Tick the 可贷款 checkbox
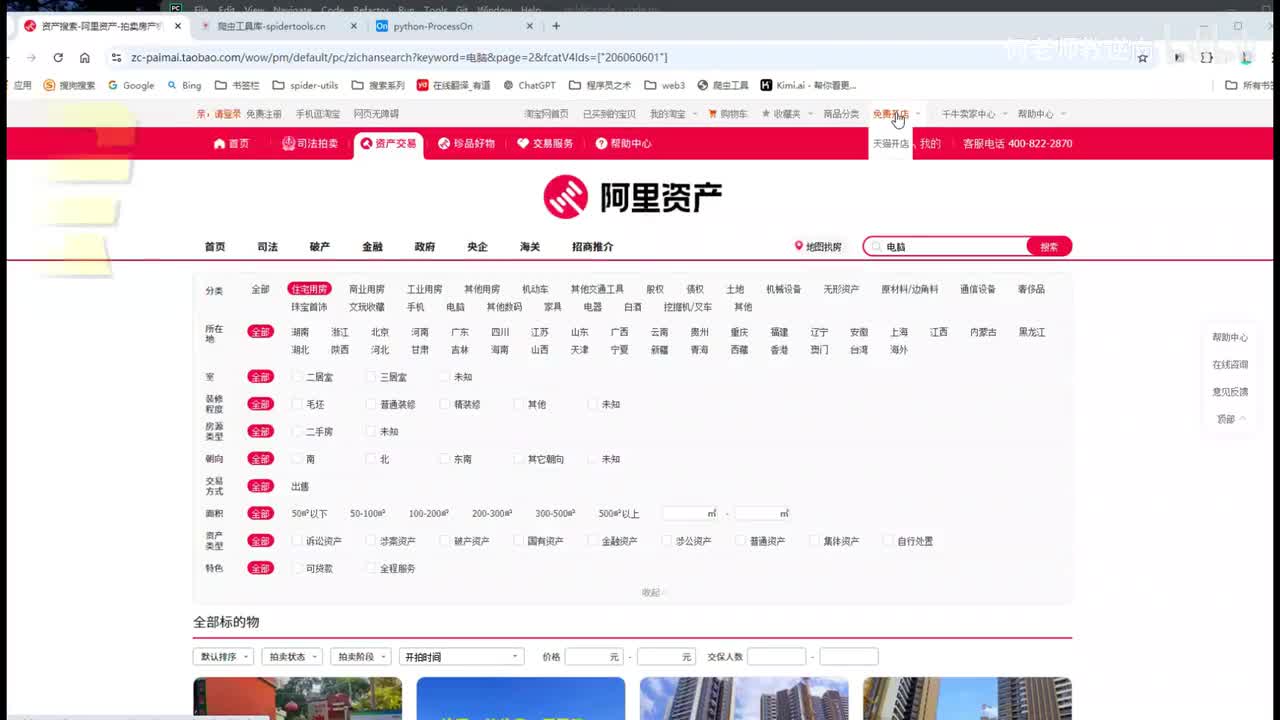The image size is (1280, 720). [x=297, y=568]
